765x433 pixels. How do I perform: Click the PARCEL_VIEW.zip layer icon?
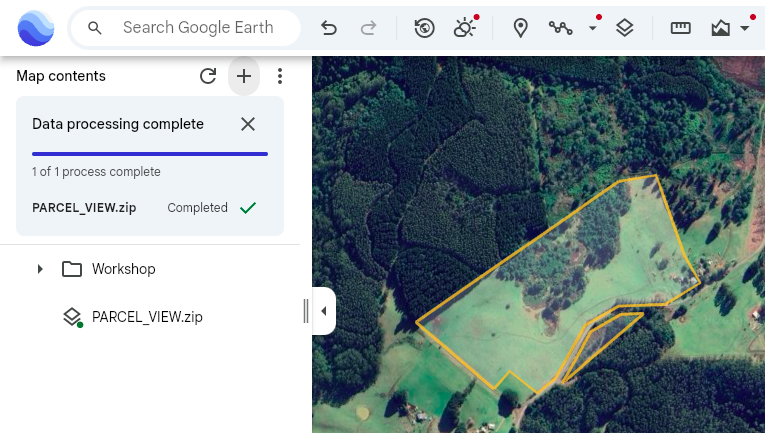72,317
